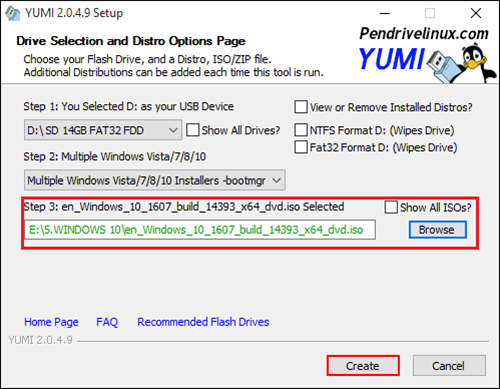
Task: Check NTFS Format D: (Wipes Drive)
Action: (301, 130)
